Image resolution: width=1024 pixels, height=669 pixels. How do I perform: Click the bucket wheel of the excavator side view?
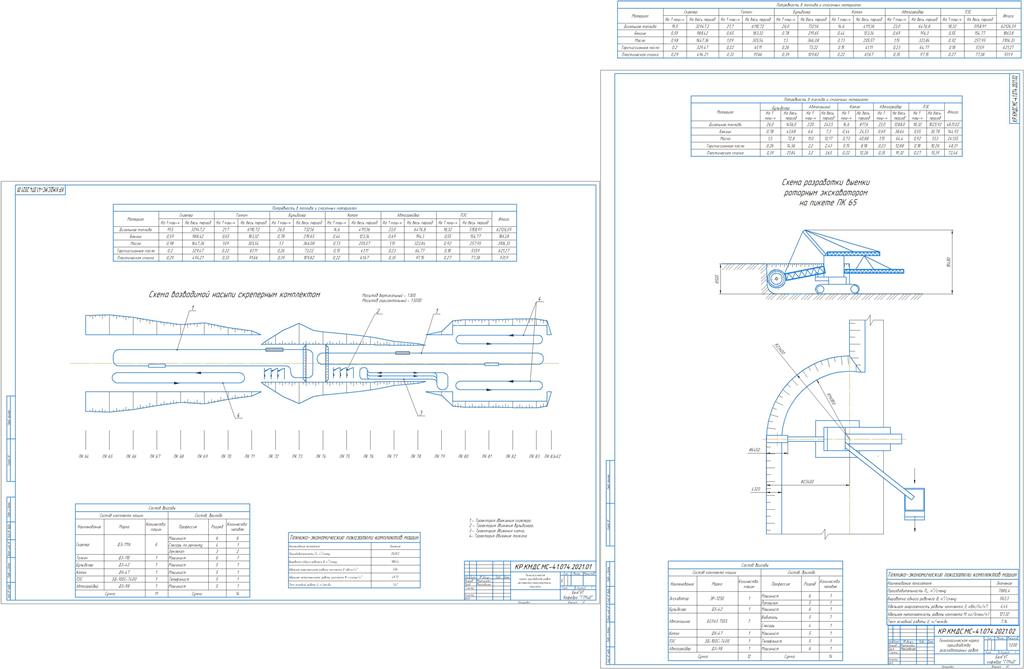(775, 278)
